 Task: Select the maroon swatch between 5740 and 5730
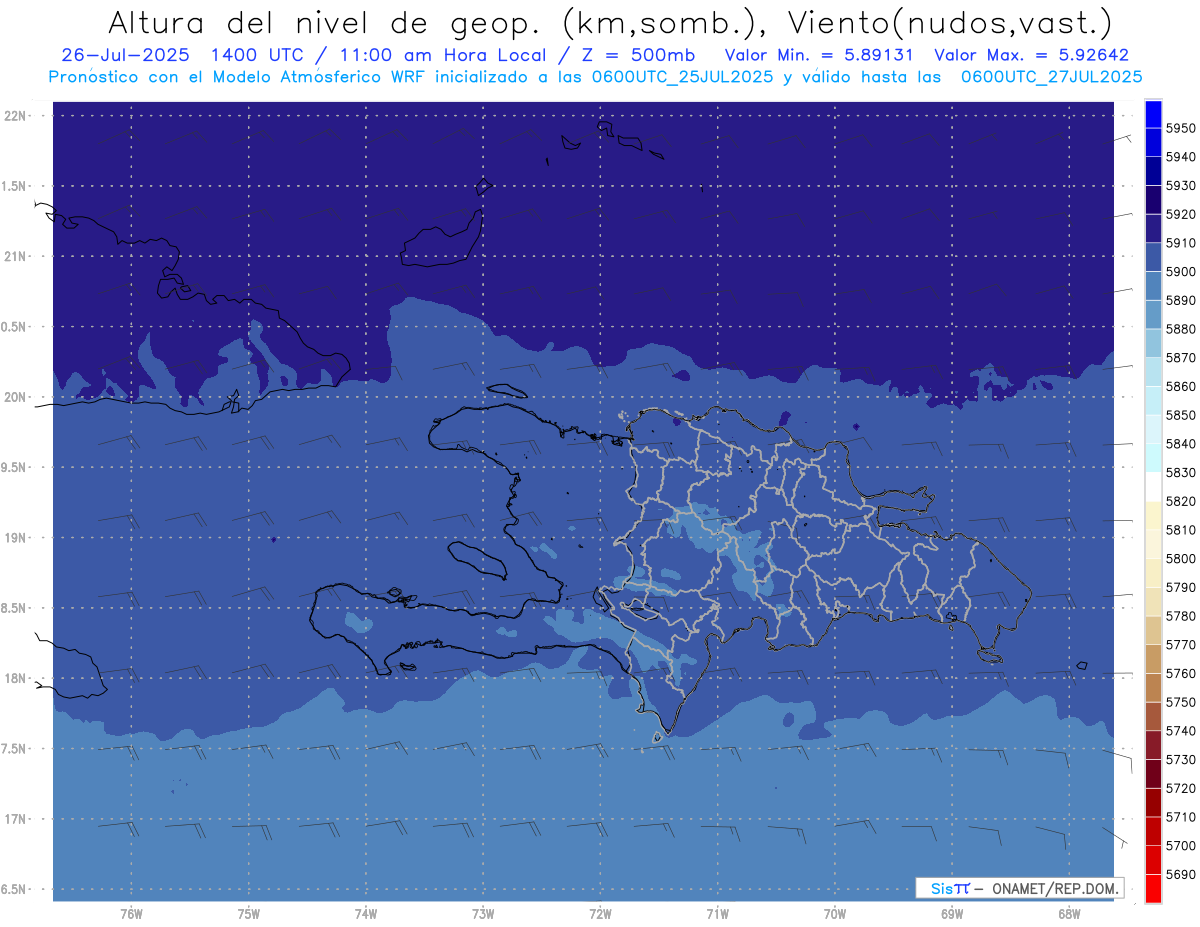coord(1153,745)
